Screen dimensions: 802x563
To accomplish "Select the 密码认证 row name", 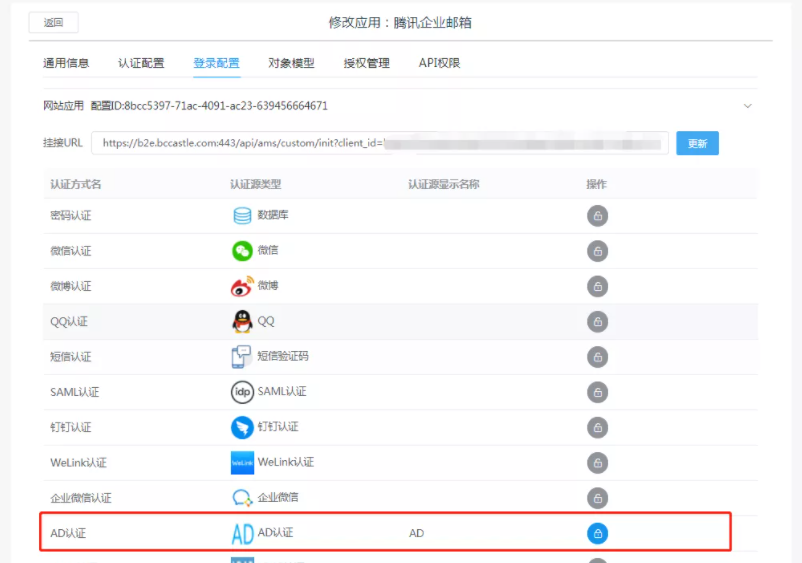I will point(71,216).
